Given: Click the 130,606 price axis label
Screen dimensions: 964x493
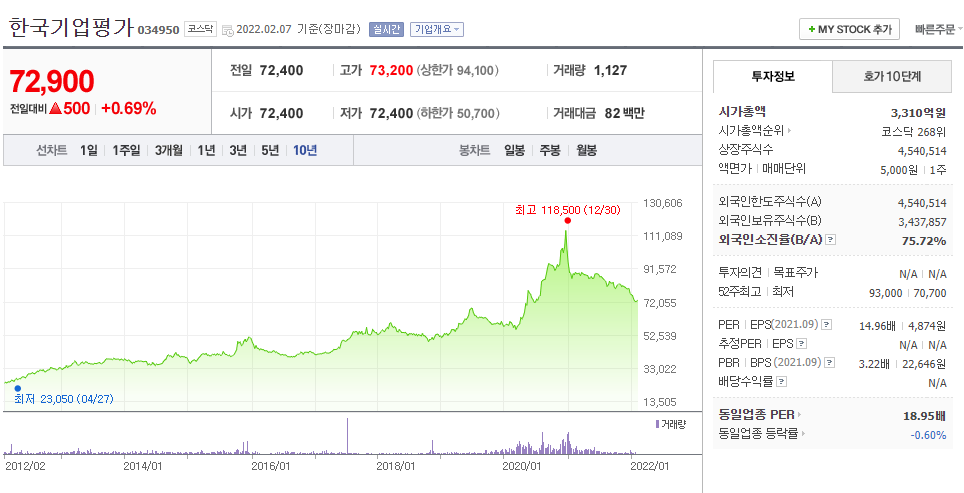Looking at the screenshot, I should [x=663, y=203].
